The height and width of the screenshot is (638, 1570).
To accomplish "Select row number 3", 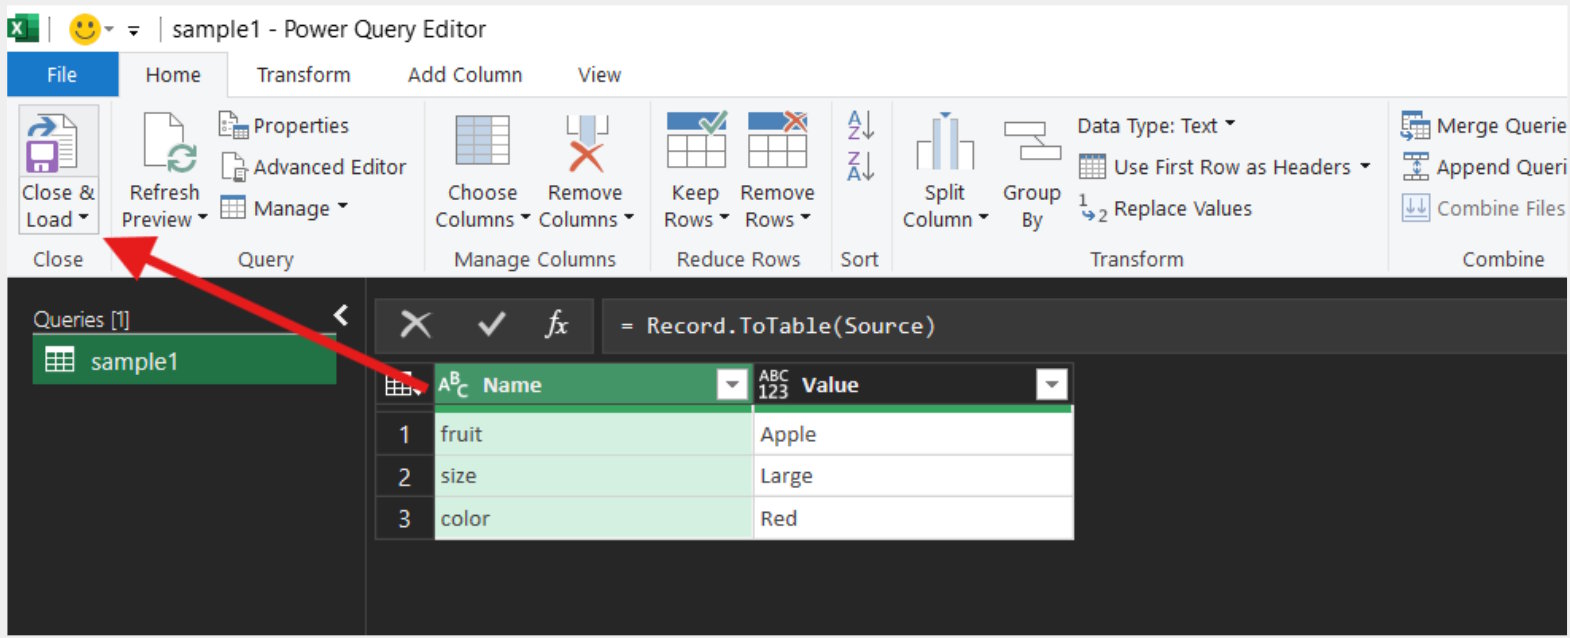I will pyautogui.click(x=405, y=518).
